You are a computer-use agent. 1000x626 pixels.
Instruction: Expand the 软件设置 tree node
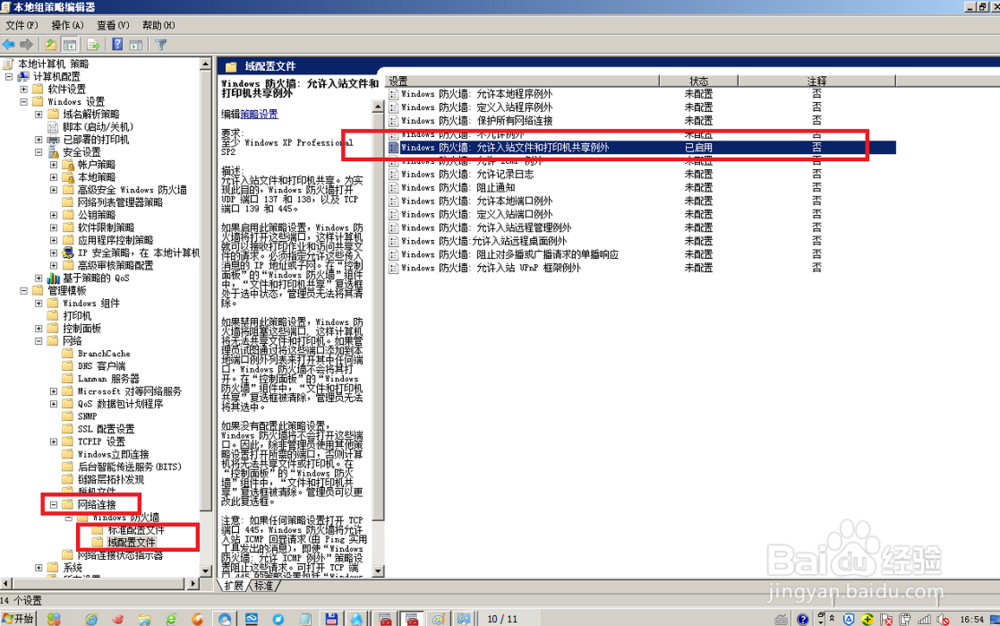tap(24, 89)
